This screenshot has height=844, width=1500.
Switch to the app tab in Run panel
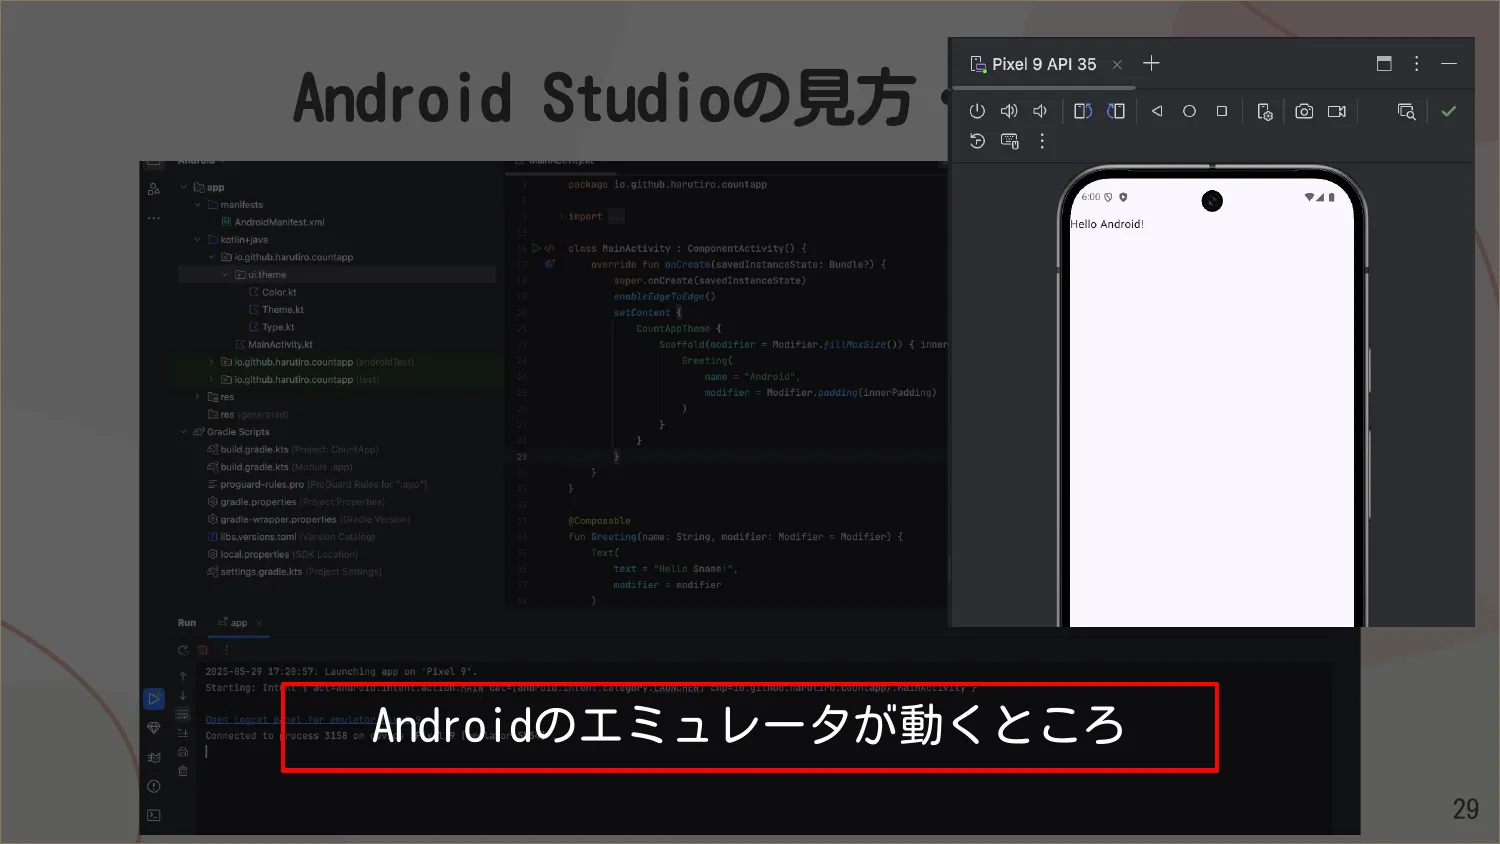pos(238,622)
